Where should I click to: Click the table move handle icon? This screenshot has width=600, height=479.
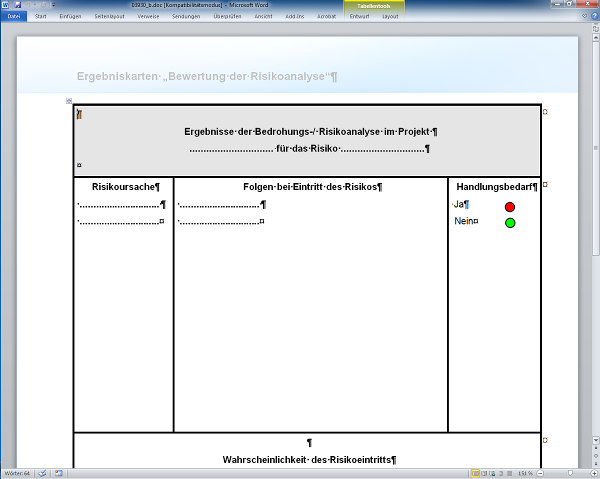click(x=69, y=101)
